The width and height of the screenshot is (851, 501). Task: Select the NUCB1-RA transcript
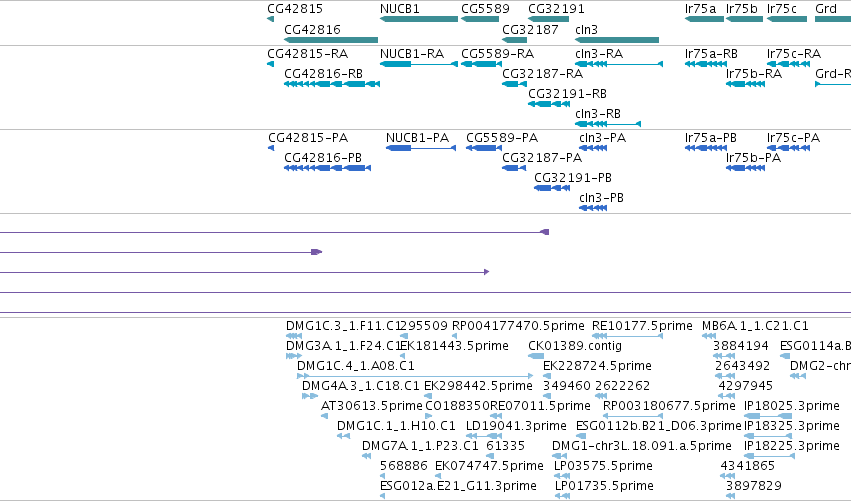(x=418, y=64)
